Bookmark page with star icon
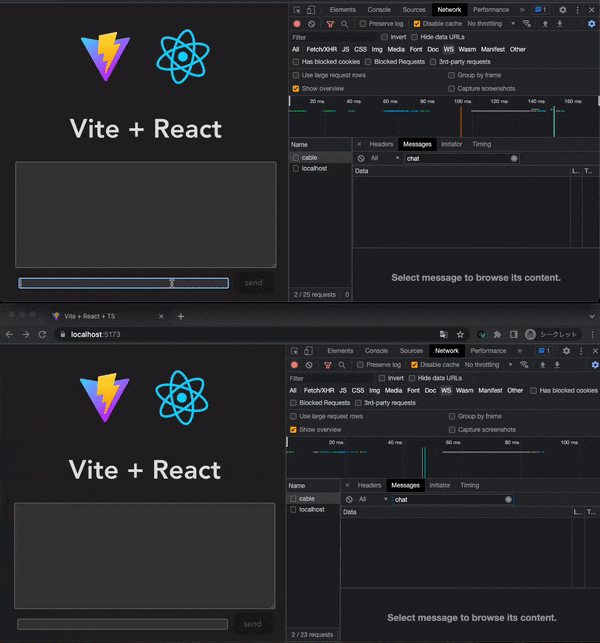Viewport: 600px width, 643px height. click(460, 335)
